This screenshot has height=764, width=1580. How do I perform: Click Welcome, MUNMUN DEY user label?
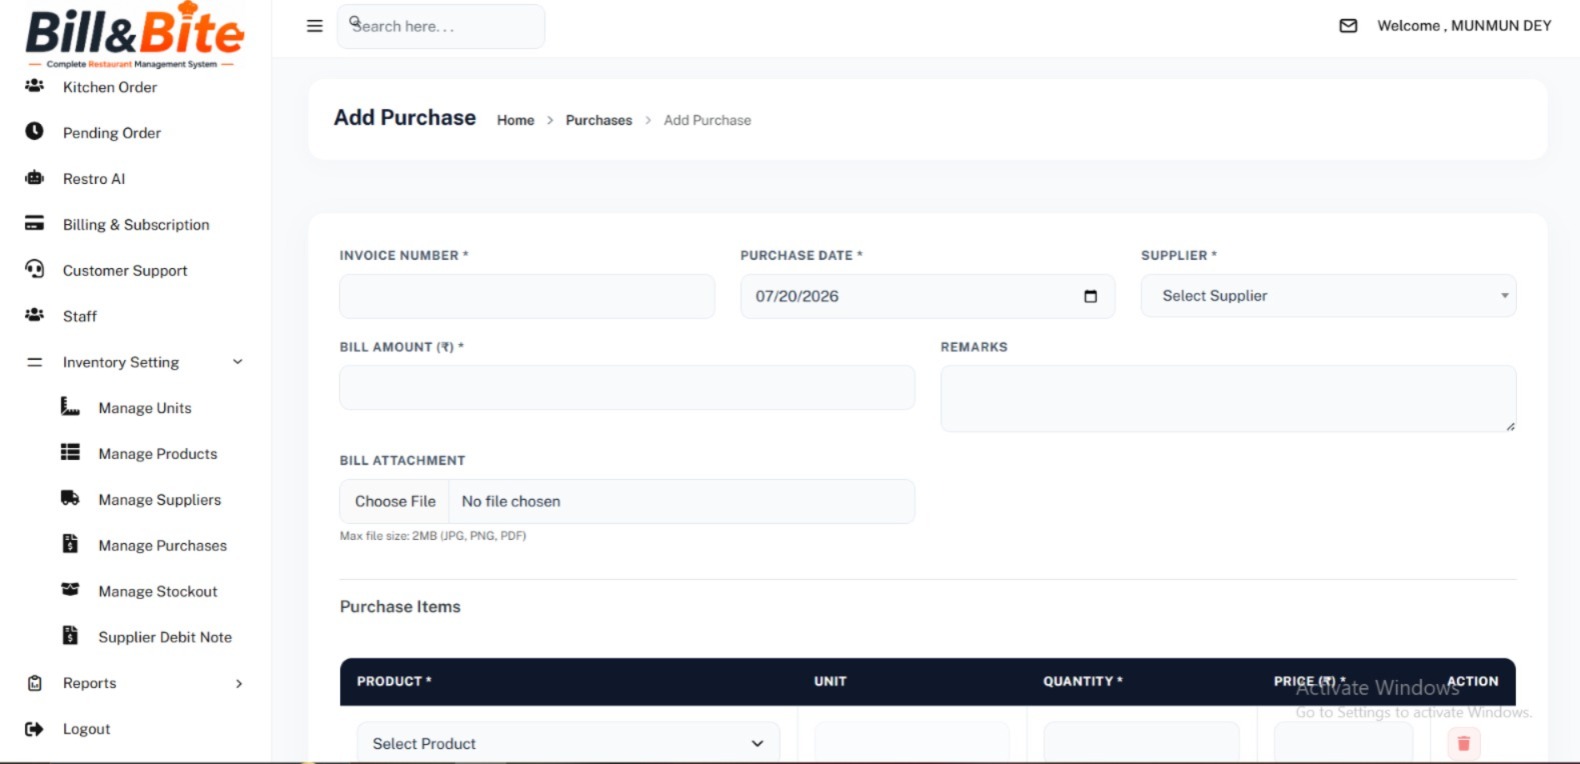click(1464, 26)
